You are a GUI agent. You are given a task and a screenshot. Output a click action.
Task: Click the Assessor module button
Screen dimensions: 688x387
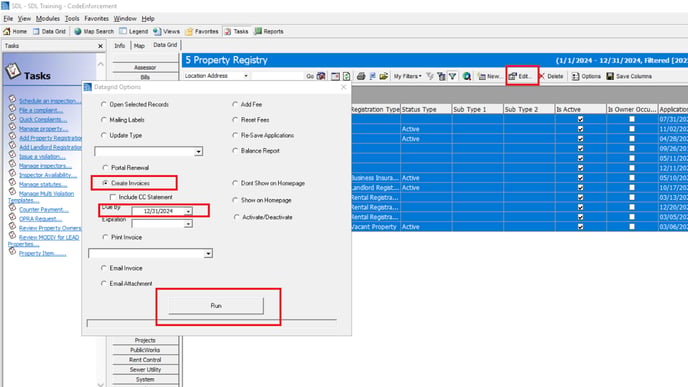pos(145,67)
